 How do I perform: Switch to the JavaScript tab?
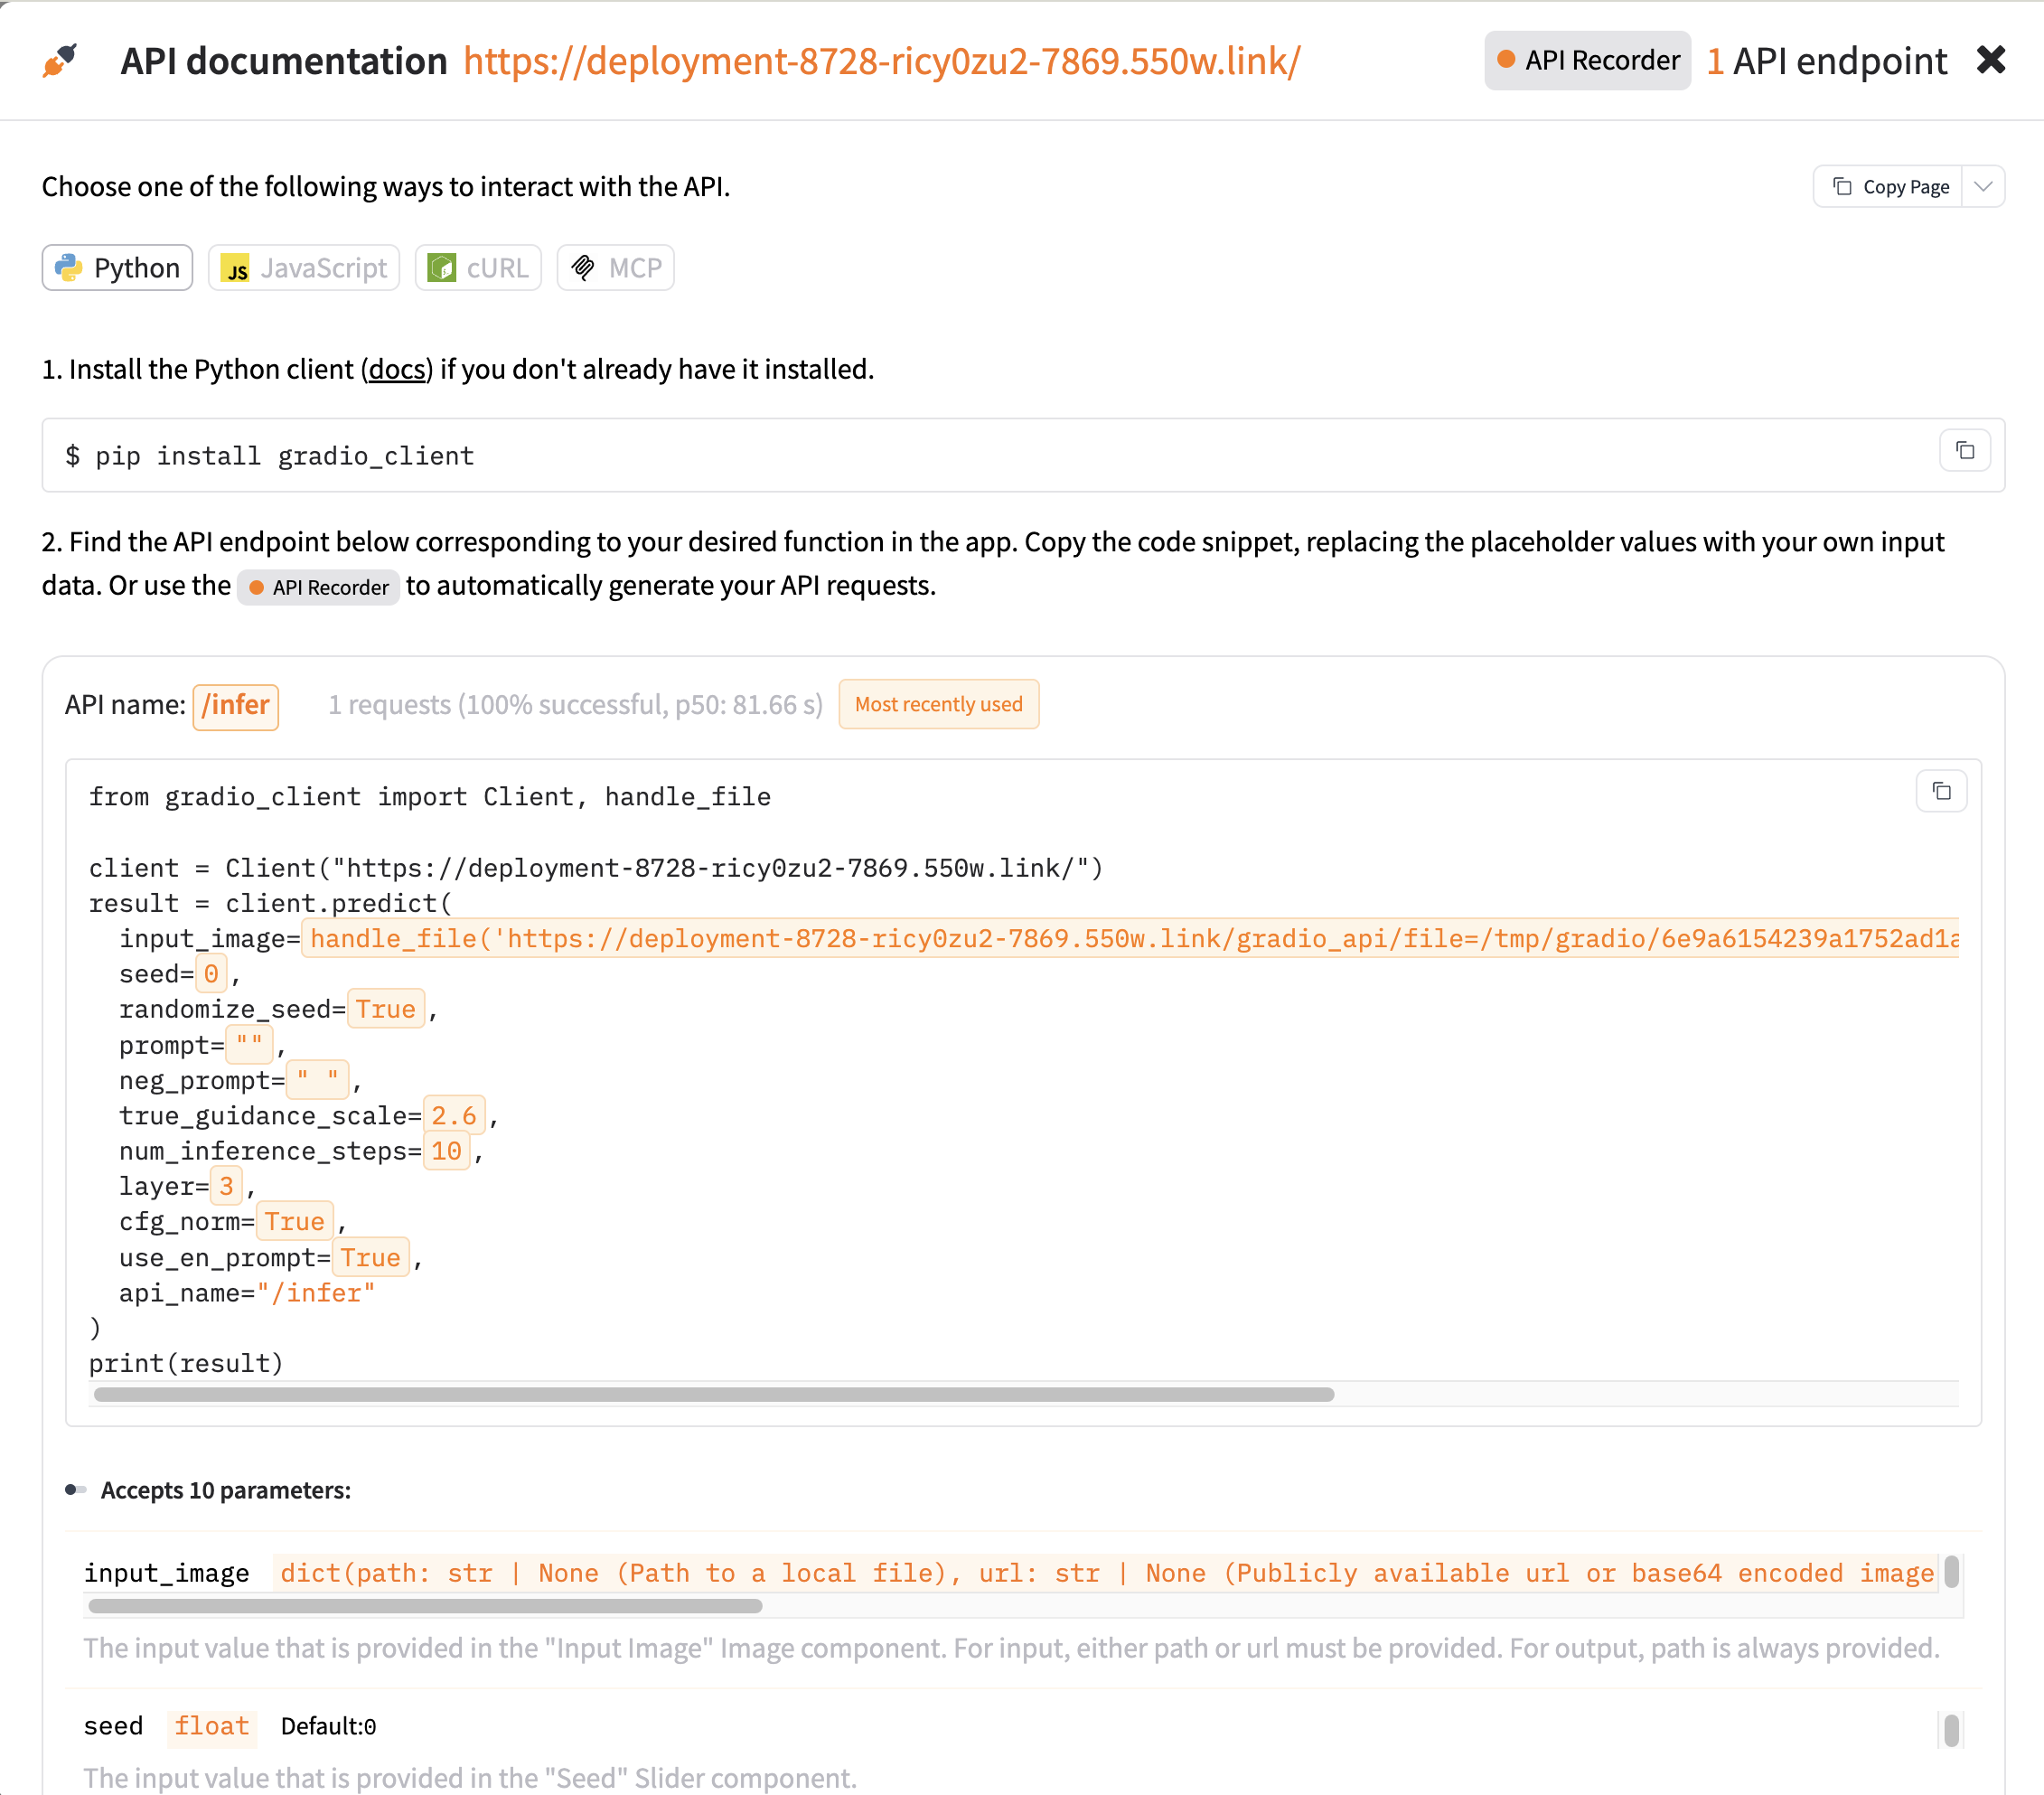pyautogui.click(x=304, y=268)
